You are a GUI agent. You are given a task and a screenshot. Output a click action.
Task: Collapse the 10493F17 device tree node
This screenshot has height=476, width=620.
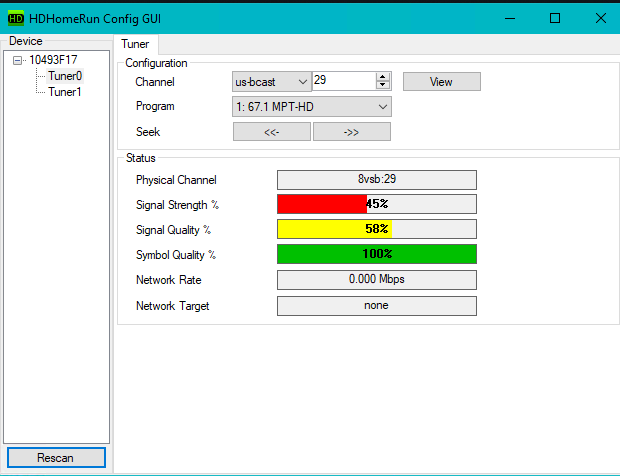pos(17,60)
